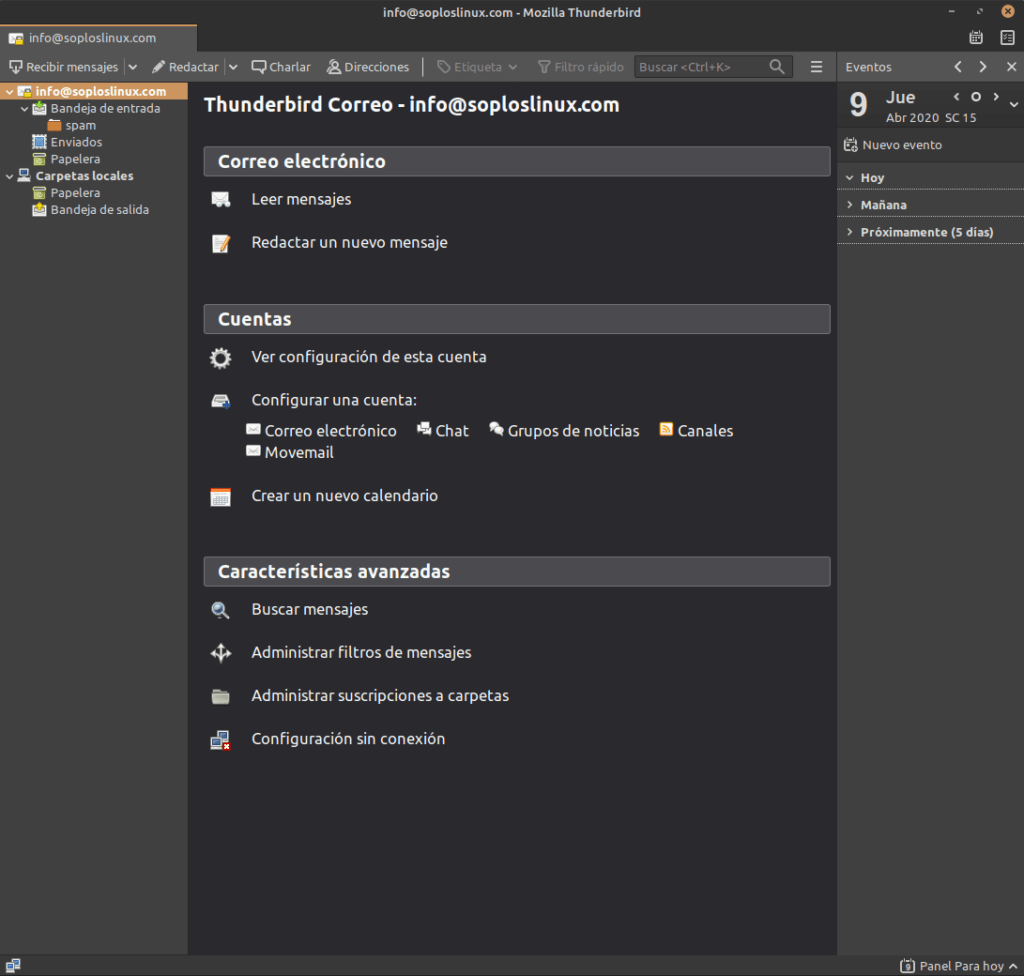Select the Bandeja de entrada folder
Image resolution: width=1024 pixels, height=976 pixels.
(104, 108)
